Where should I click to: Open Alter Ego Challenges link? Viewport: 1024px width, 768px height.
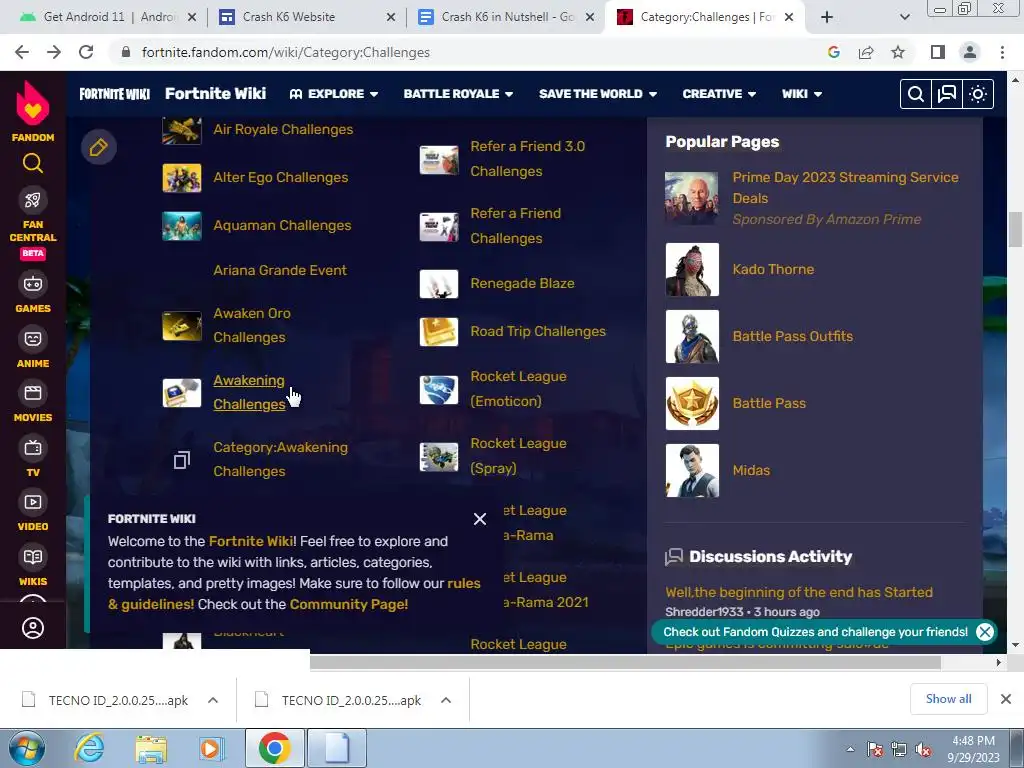pyautogui.click(x=281, y=177)
